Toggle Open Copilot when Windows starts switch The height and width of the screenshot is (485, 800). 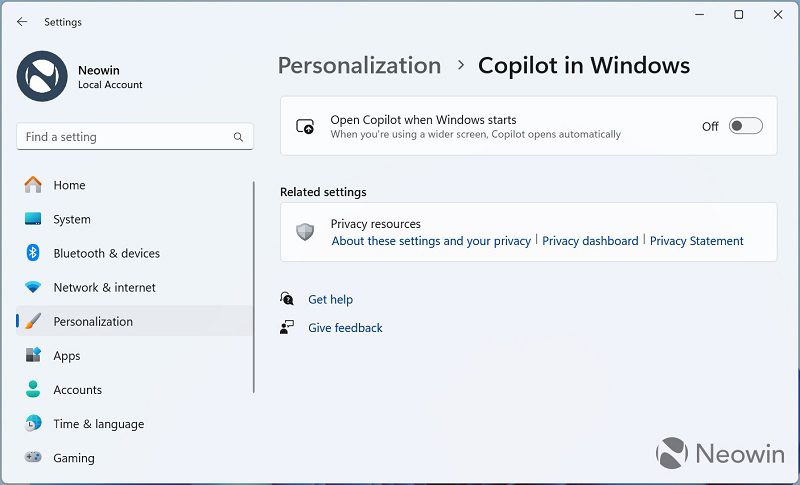745,126
